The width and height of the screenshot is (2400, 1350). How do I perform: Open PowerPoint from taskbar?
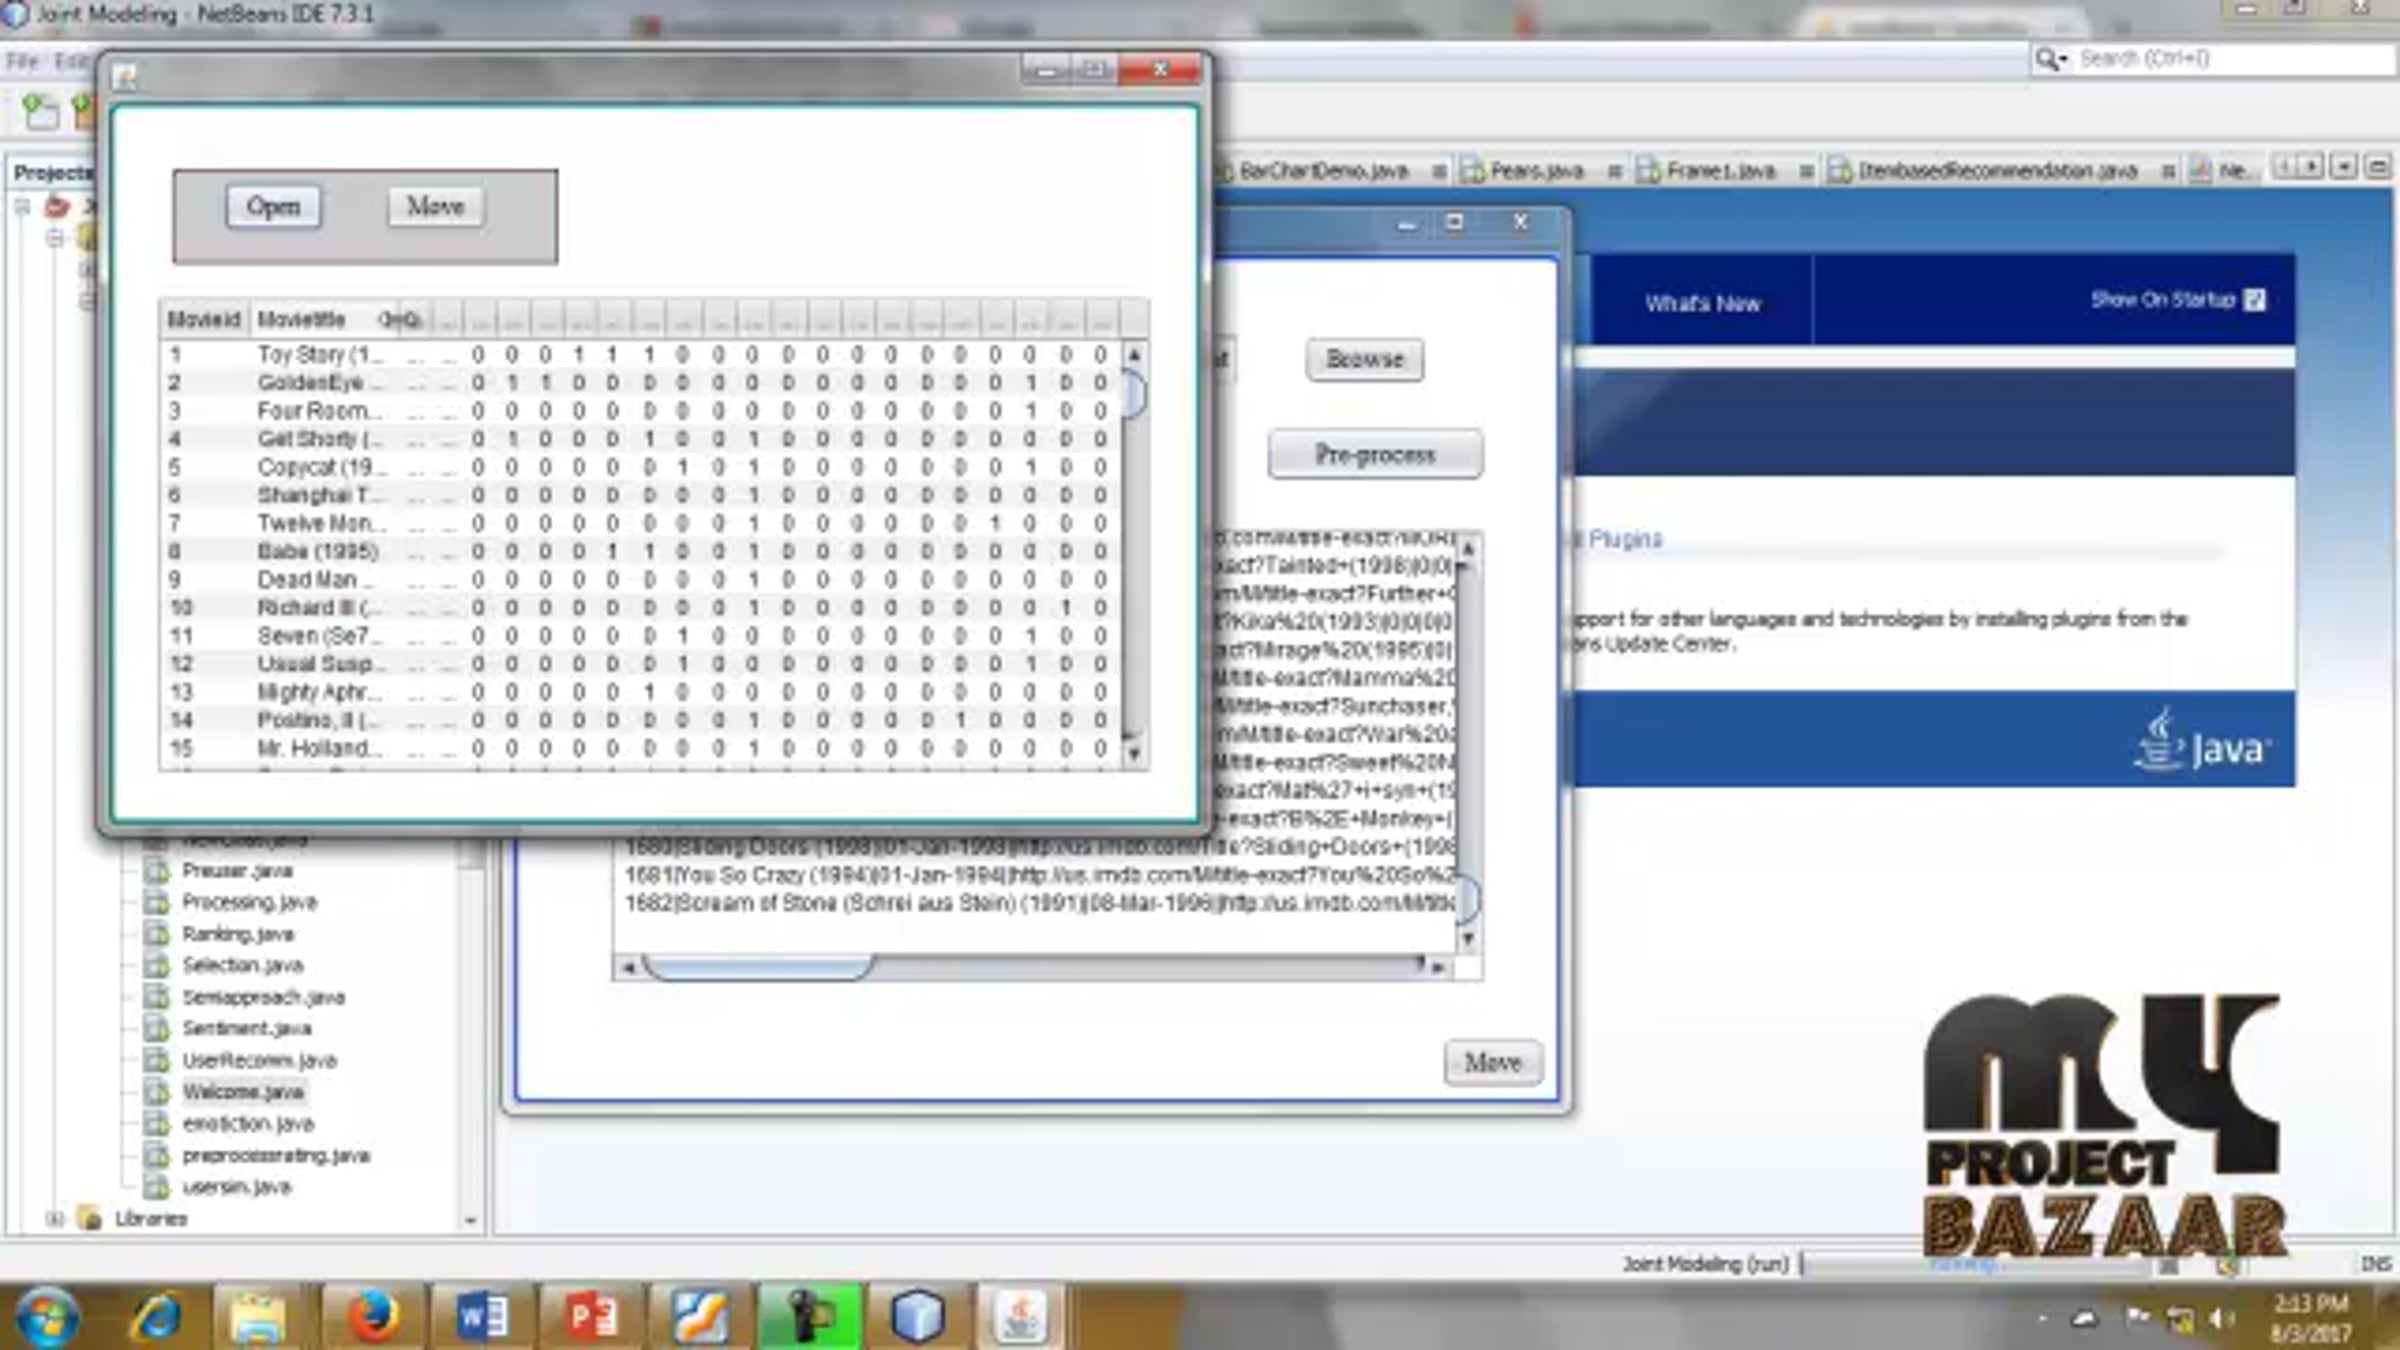592,1316
